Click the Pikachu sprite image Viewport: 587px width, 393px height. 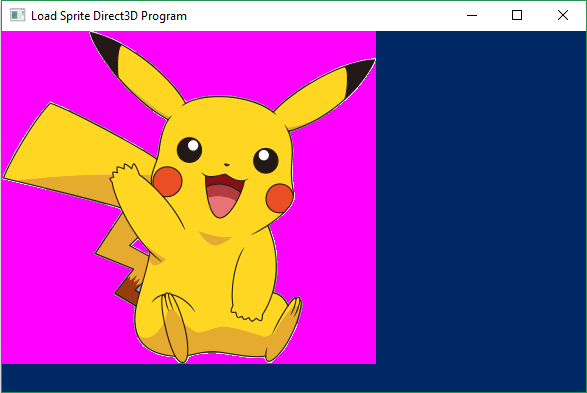(x=189, y=197)
